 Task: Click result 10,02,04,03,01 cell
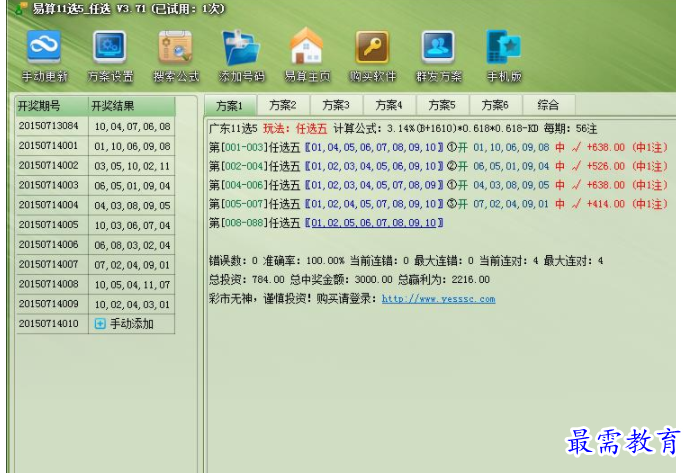[x=132, y=305]
